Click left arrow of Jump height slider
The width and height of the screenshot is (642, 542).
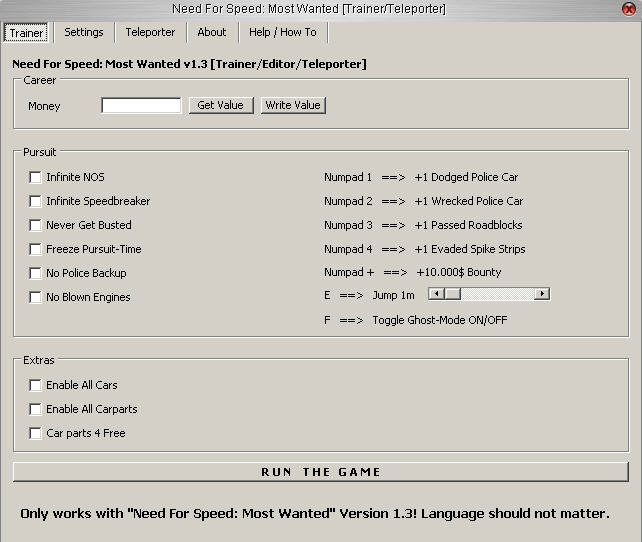coord(436,294)
